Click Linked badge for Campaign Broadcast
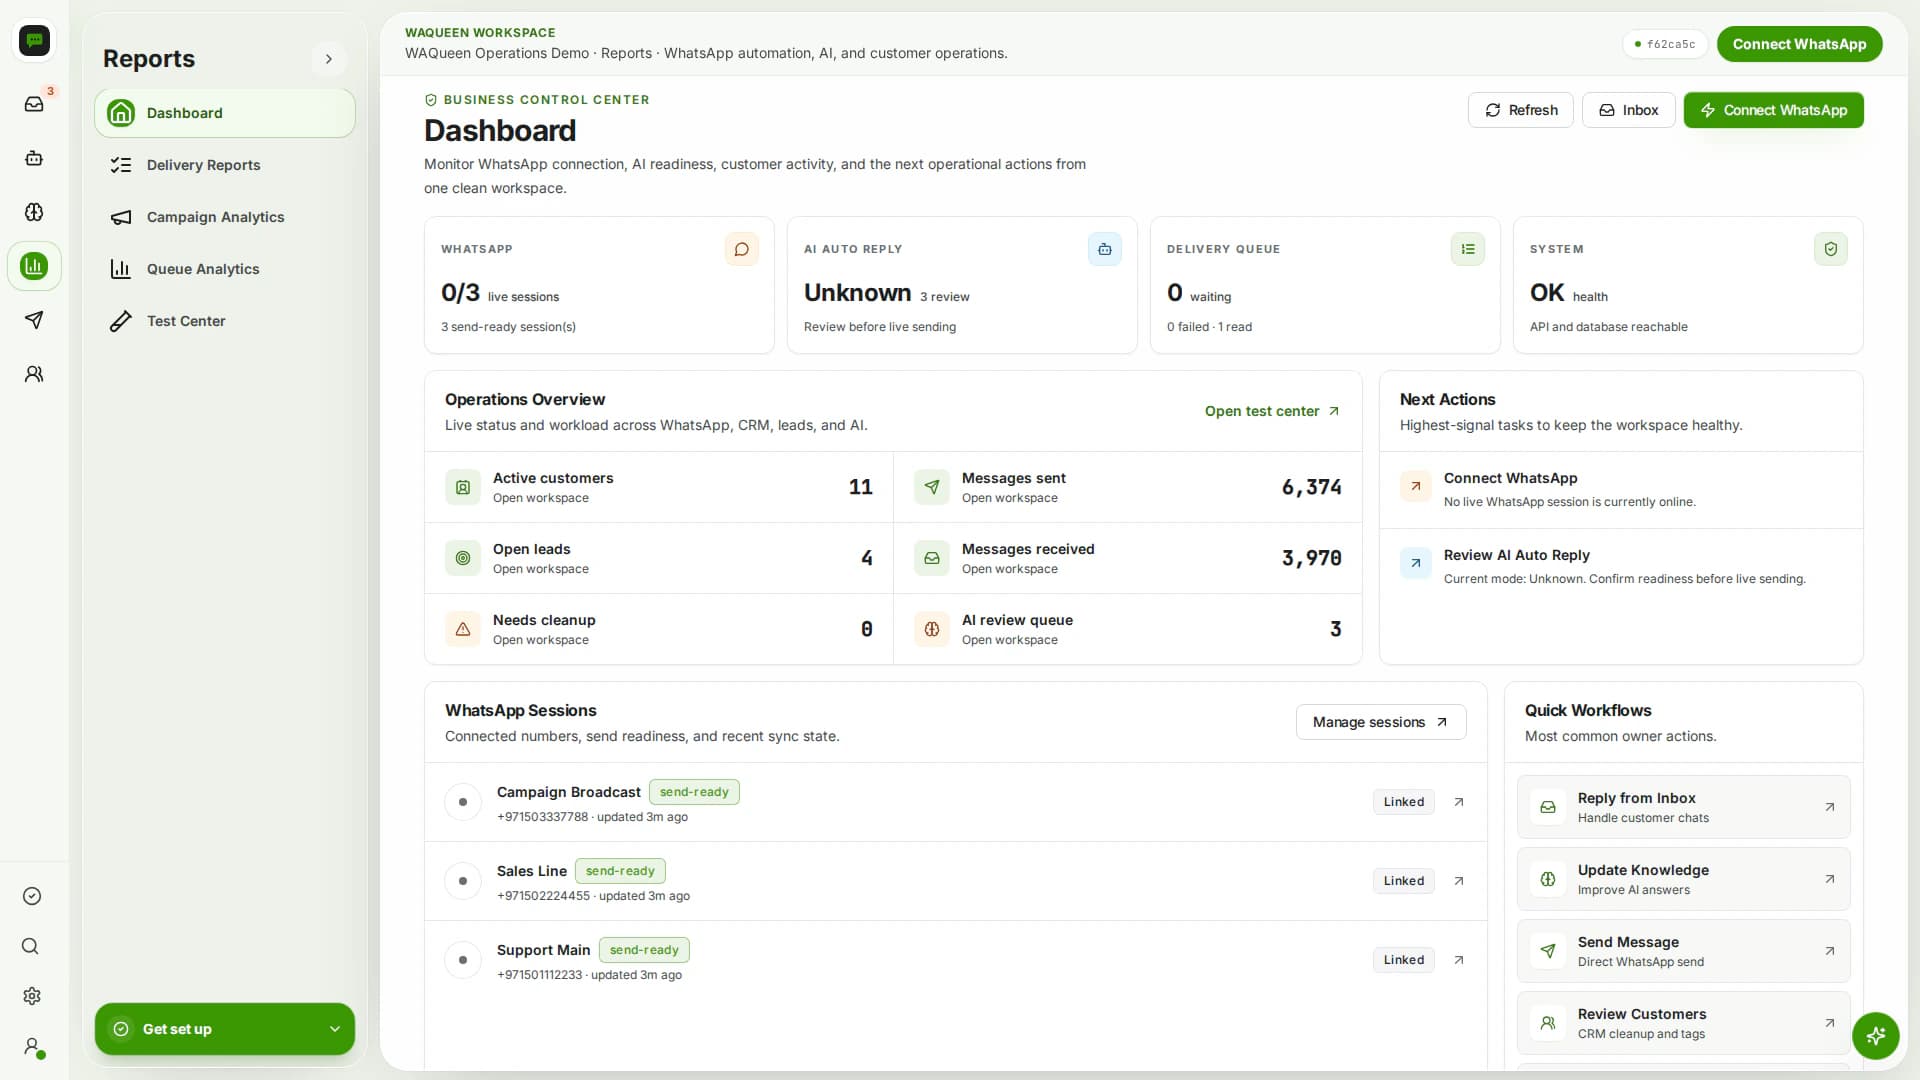The height and width of the screenshot is (1080, 1920). [1404, 802]
